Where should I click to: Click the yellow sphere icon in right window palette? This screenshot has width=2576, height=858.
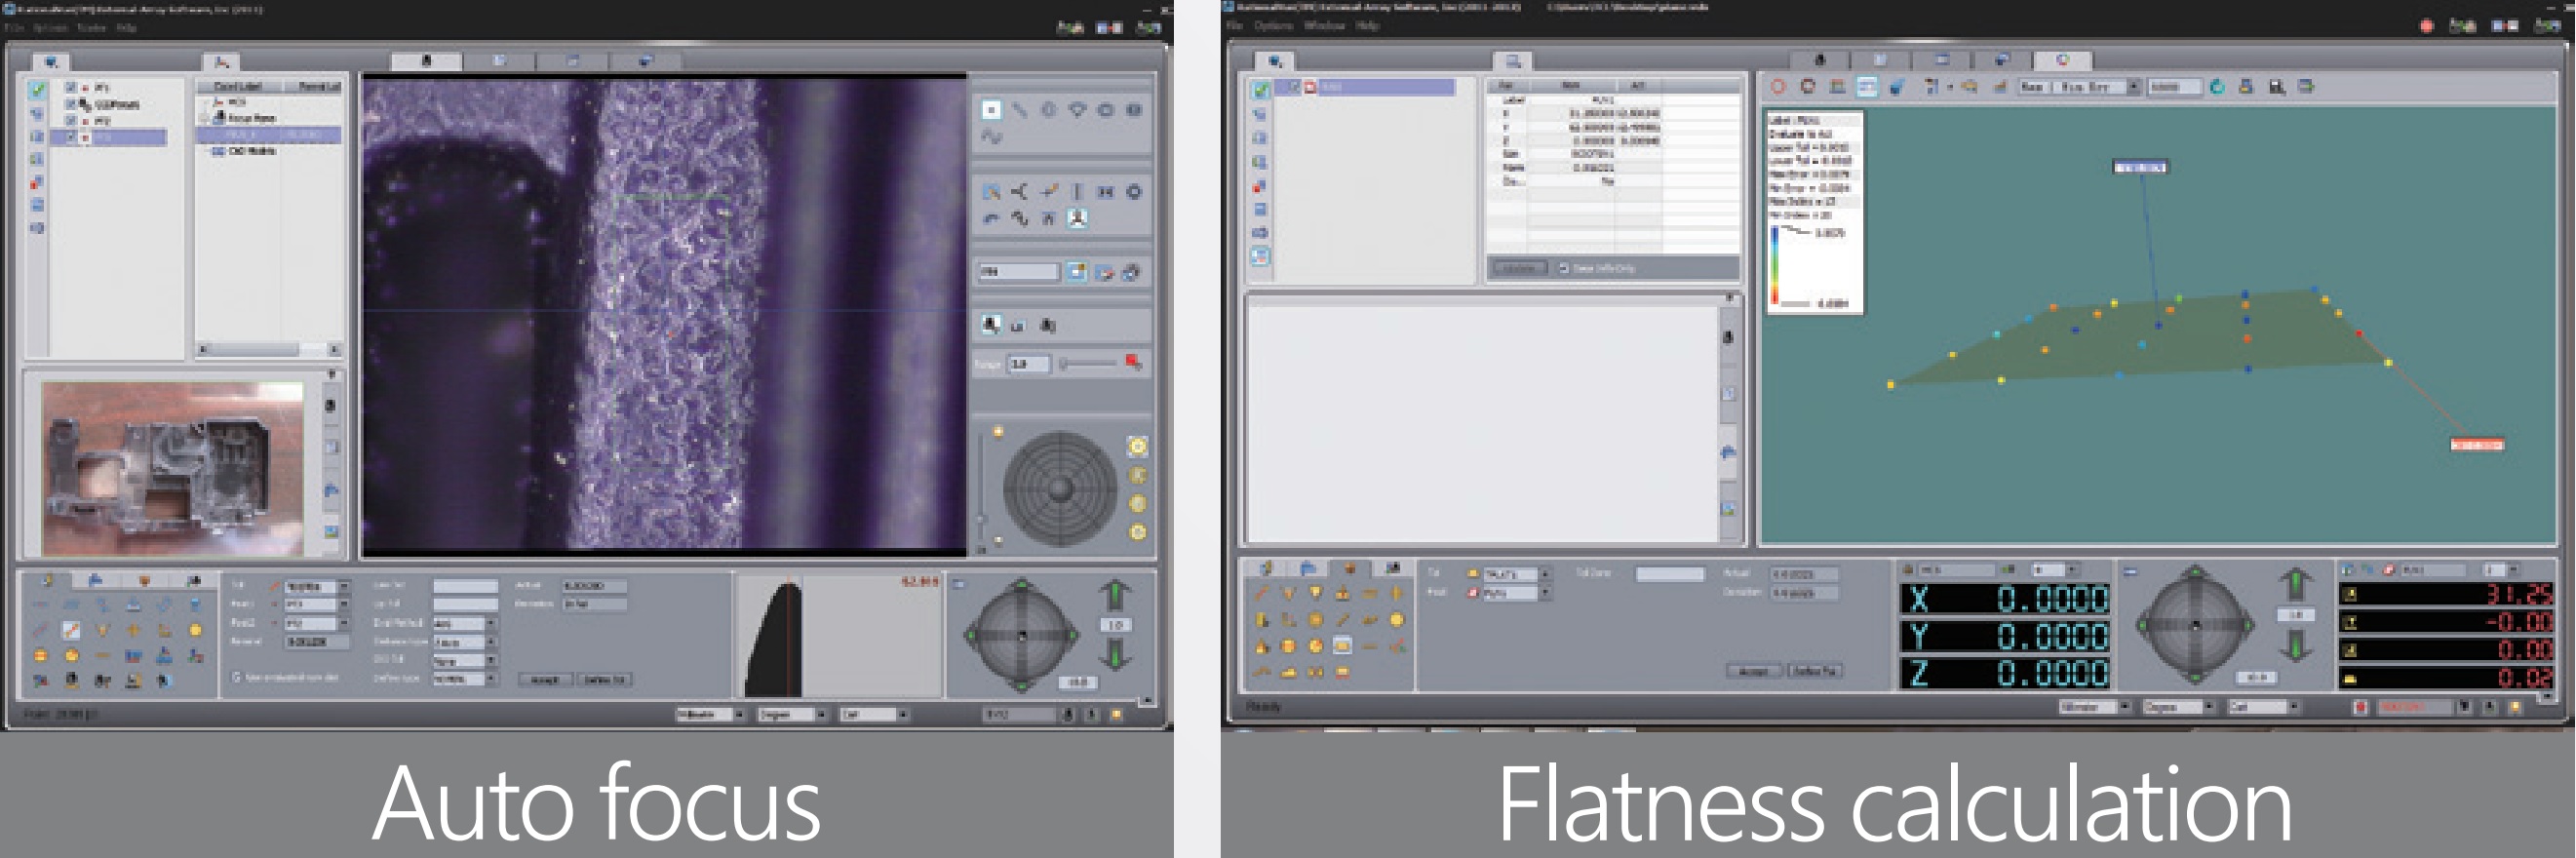tap(1397, 620)
